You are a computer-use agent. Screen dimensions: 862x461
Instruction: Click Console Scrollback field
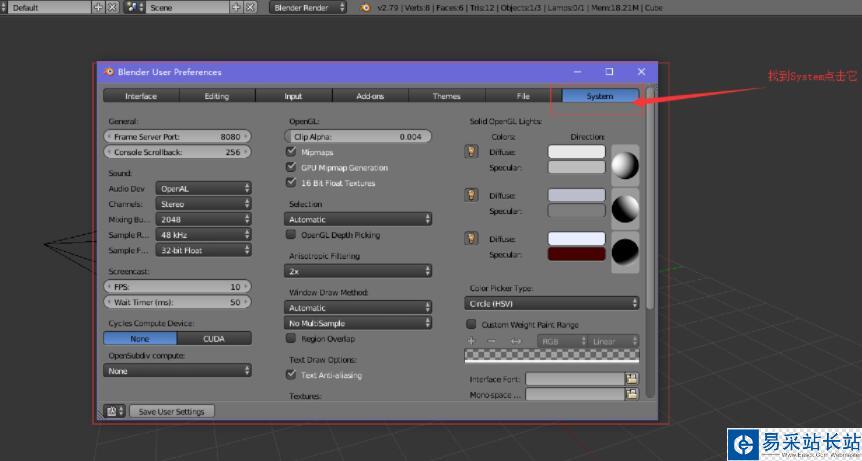(x=178, y=152)
